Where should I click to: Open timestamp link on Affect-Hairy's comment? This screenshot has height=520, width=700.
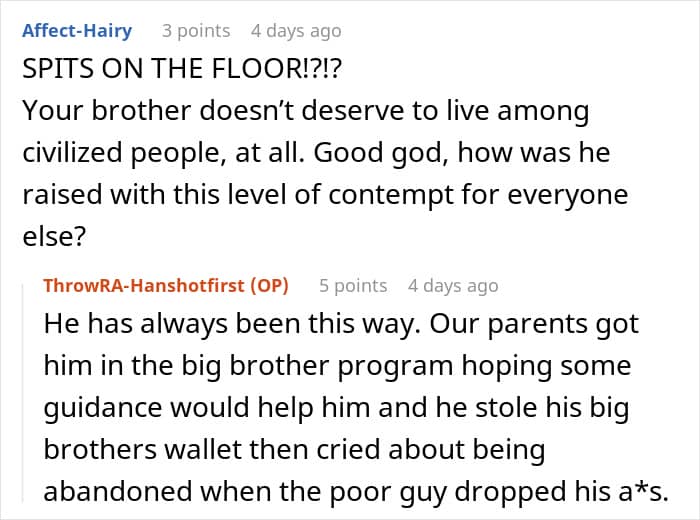(294, 31)
